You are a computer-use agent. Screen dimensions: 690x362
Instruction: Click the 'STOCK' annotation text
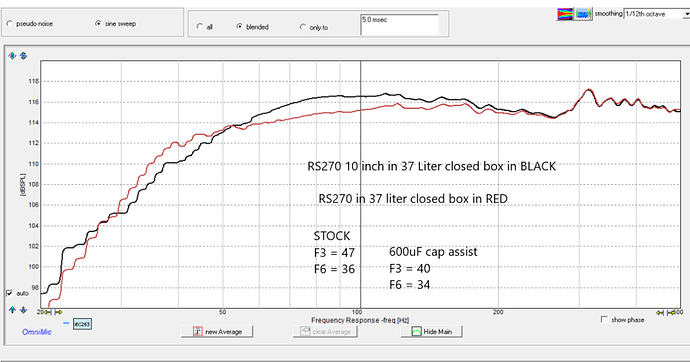(x=332, y=236)
